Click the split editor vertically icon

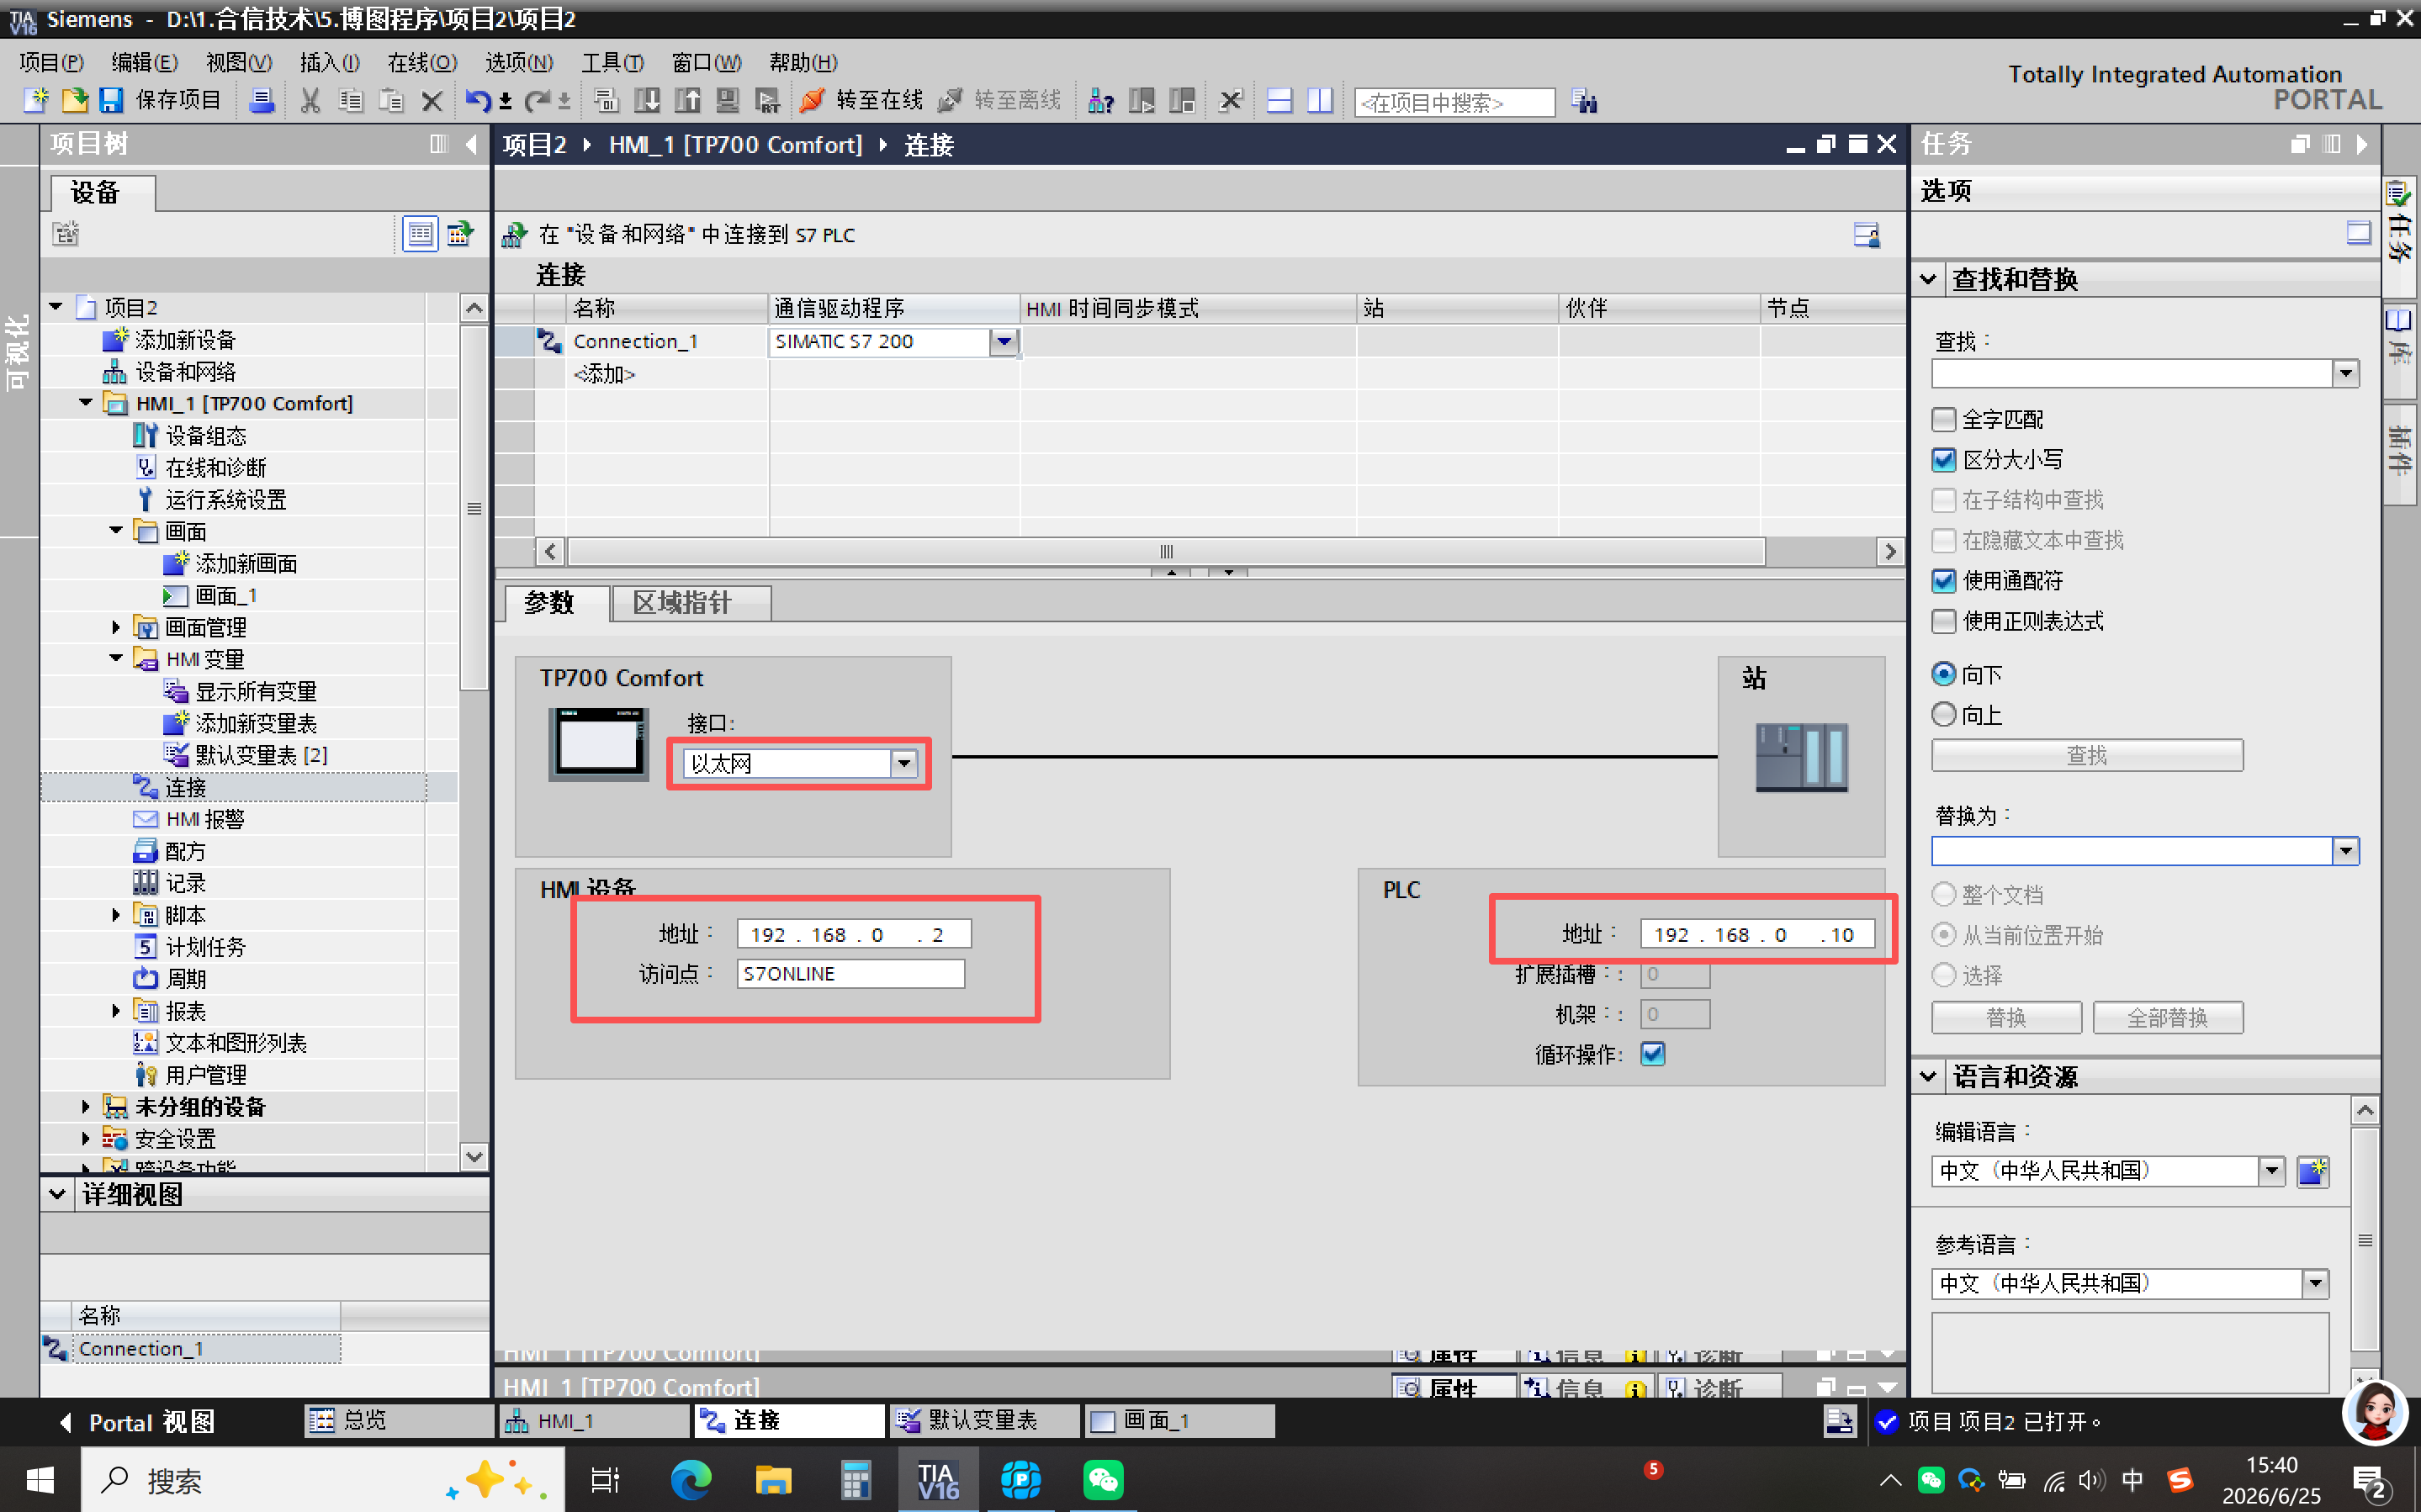[x=1320, y=100]
